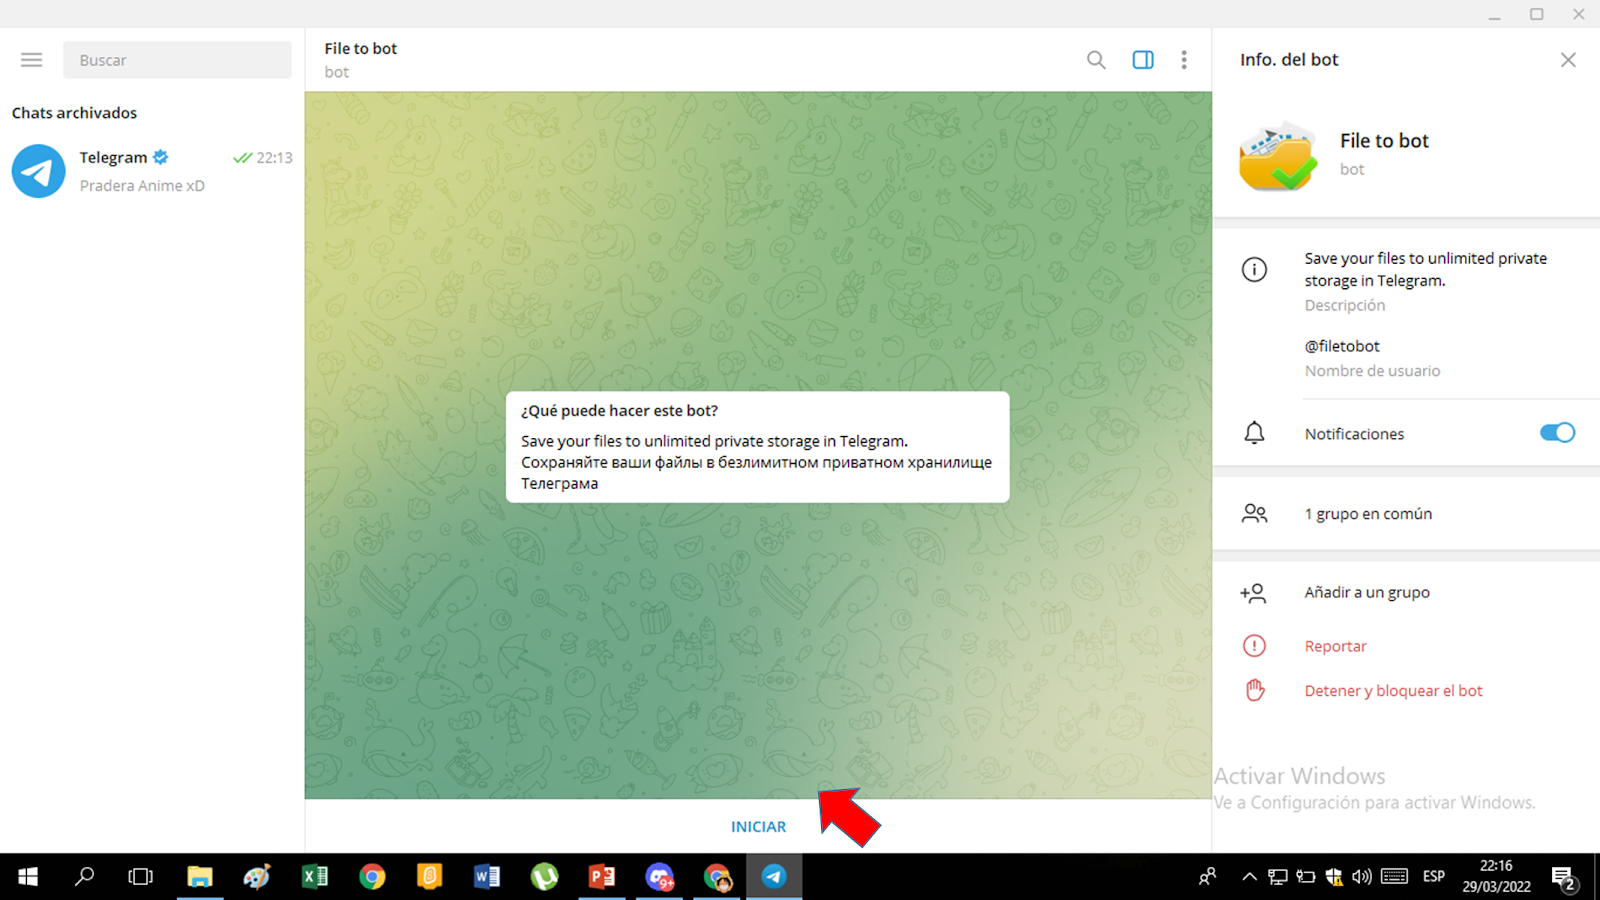Image resolution: width=1600 pixels, height=900 pixels.
Task: Click the description info icon
Action: pos(1254,269)
